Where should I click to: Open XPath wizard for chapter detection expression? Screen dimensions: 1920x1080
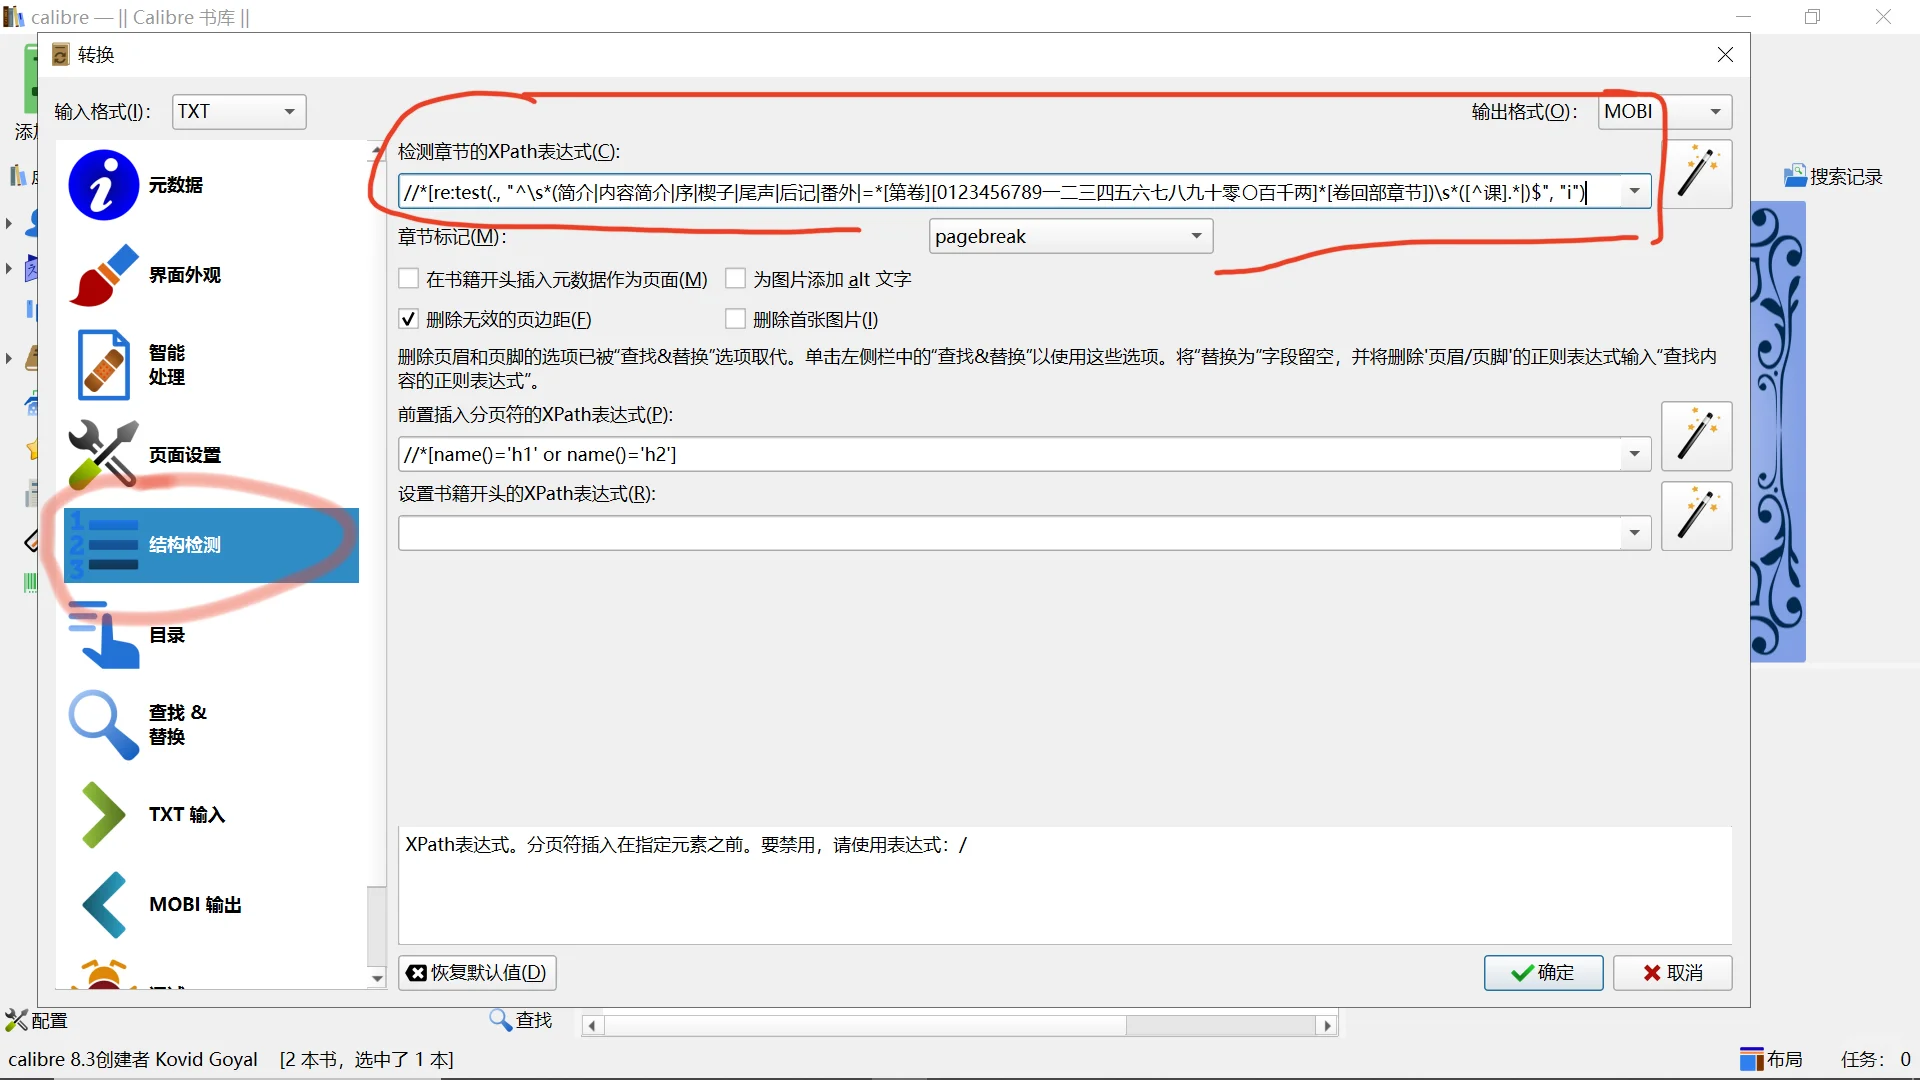coord(1697,174)
